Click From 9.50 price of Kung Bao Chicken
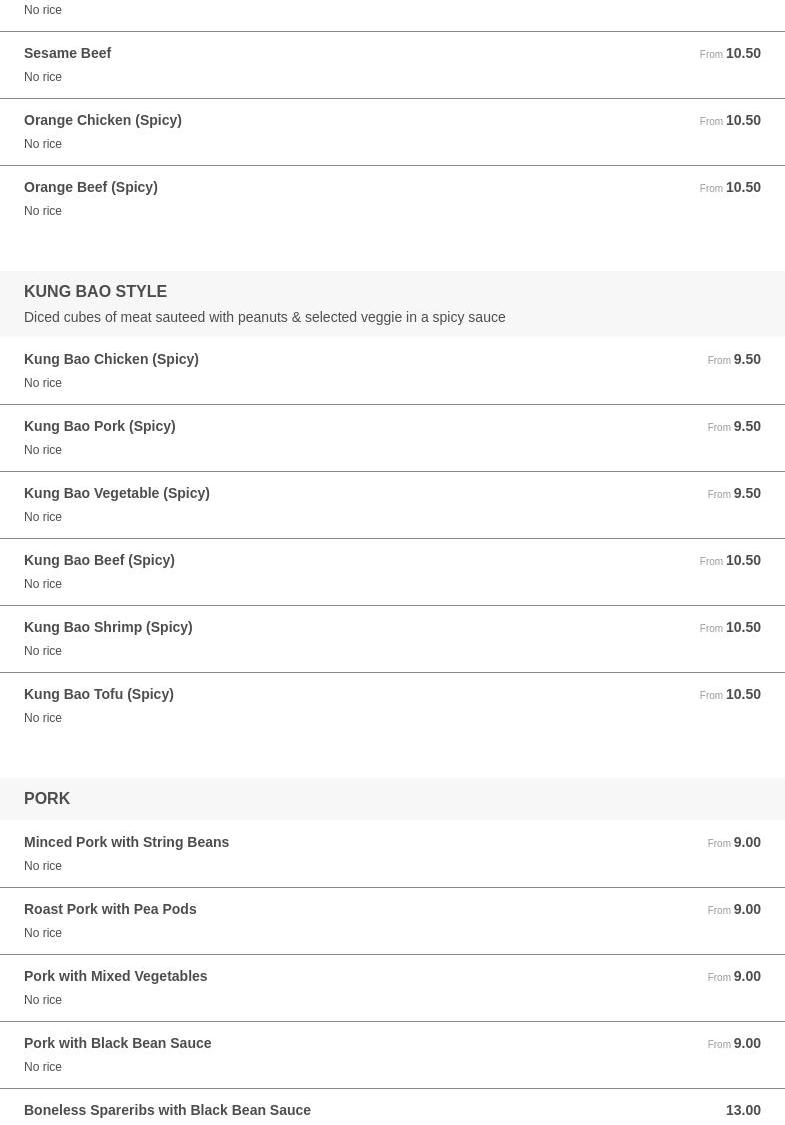The image size is (785, 1125). [734, 359]
